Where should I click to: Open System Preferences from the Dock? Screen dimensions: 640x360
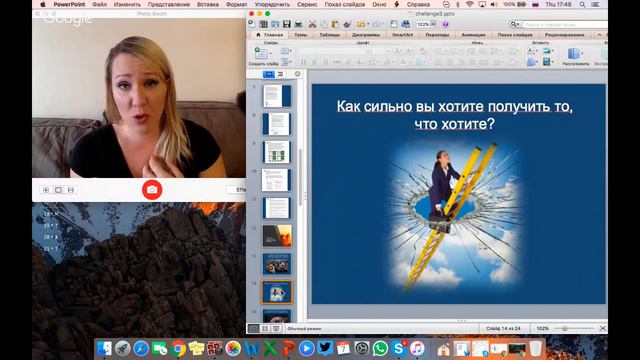click(362, 349)
